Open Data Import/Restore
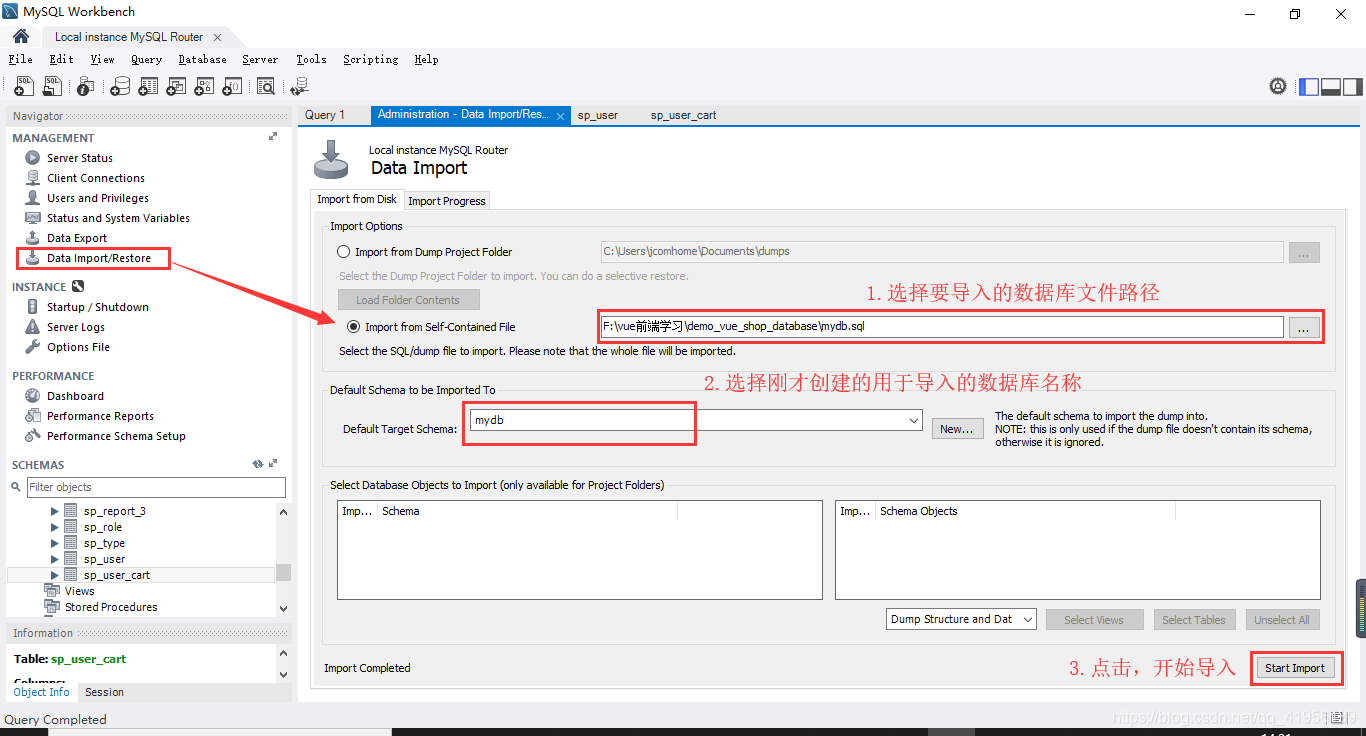This screenshot has width=1366, height=736. click(x=98, y=258)
